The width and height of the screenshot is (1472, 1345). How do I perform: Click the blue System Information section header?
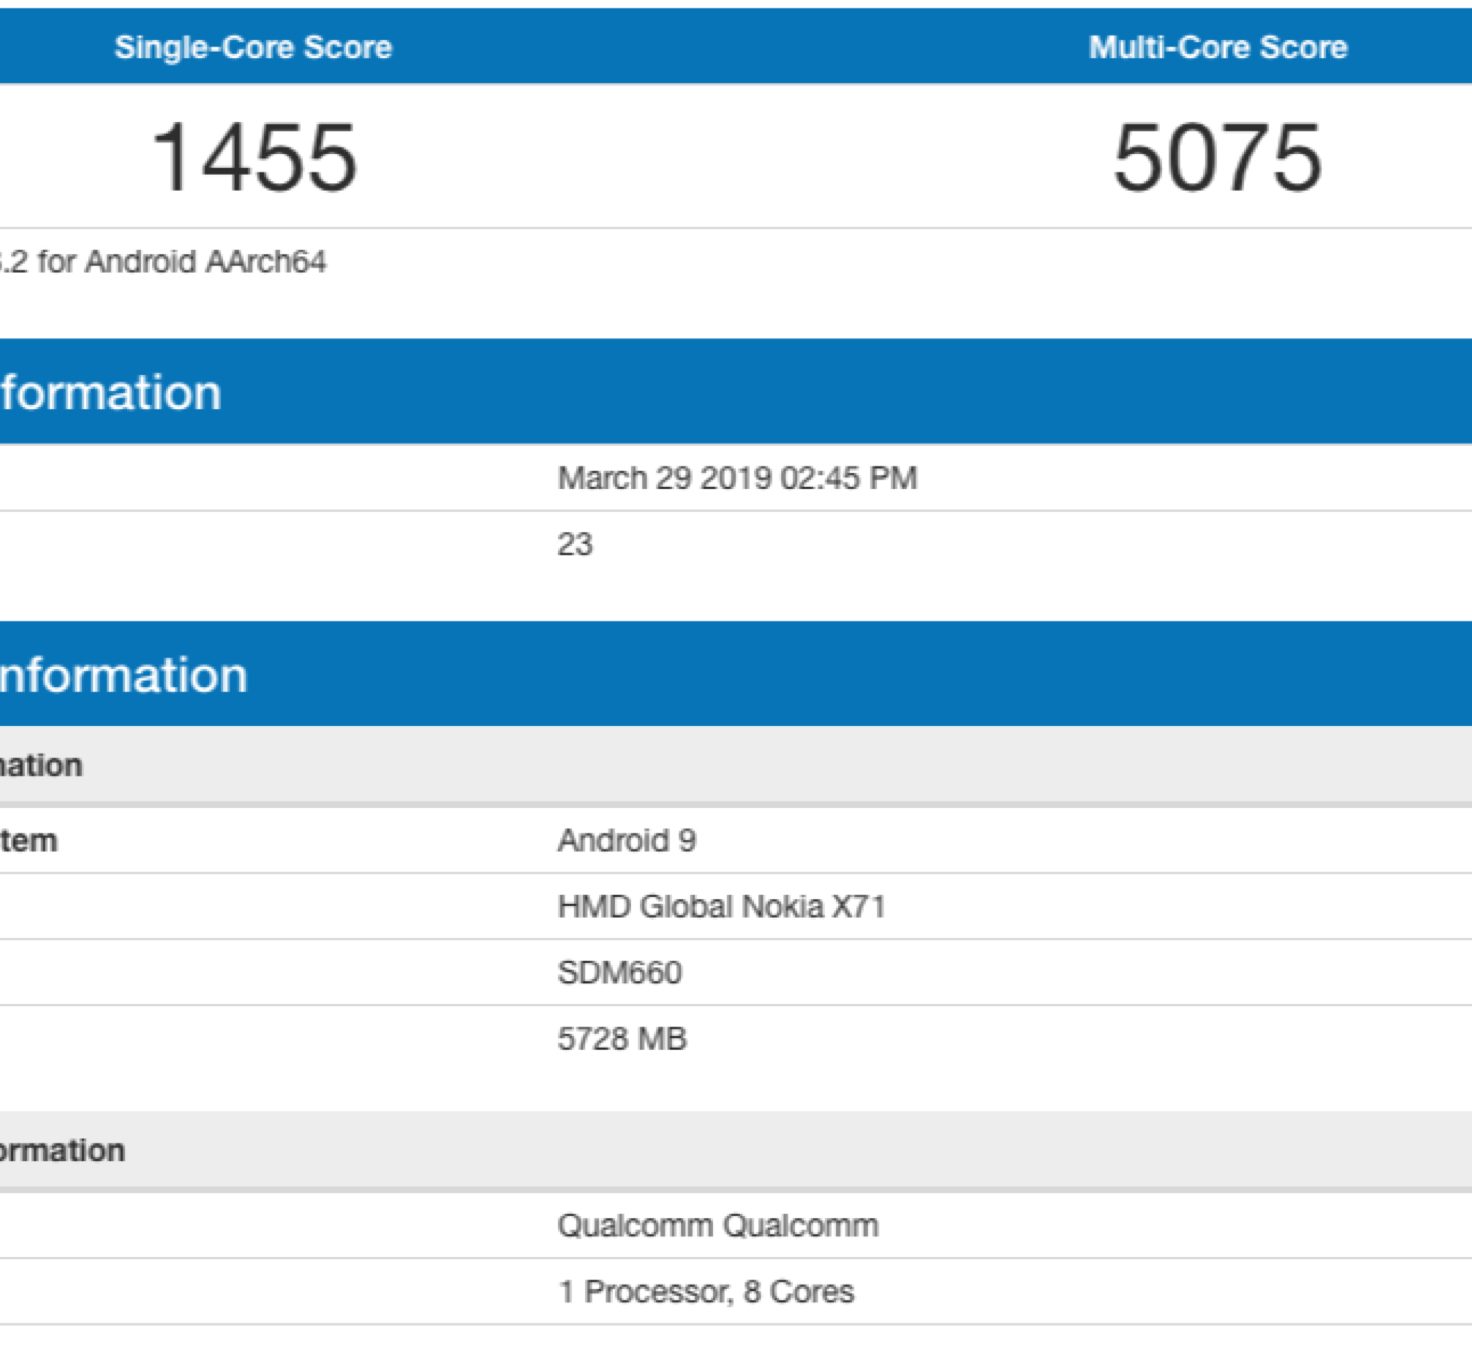pos(123,675)
